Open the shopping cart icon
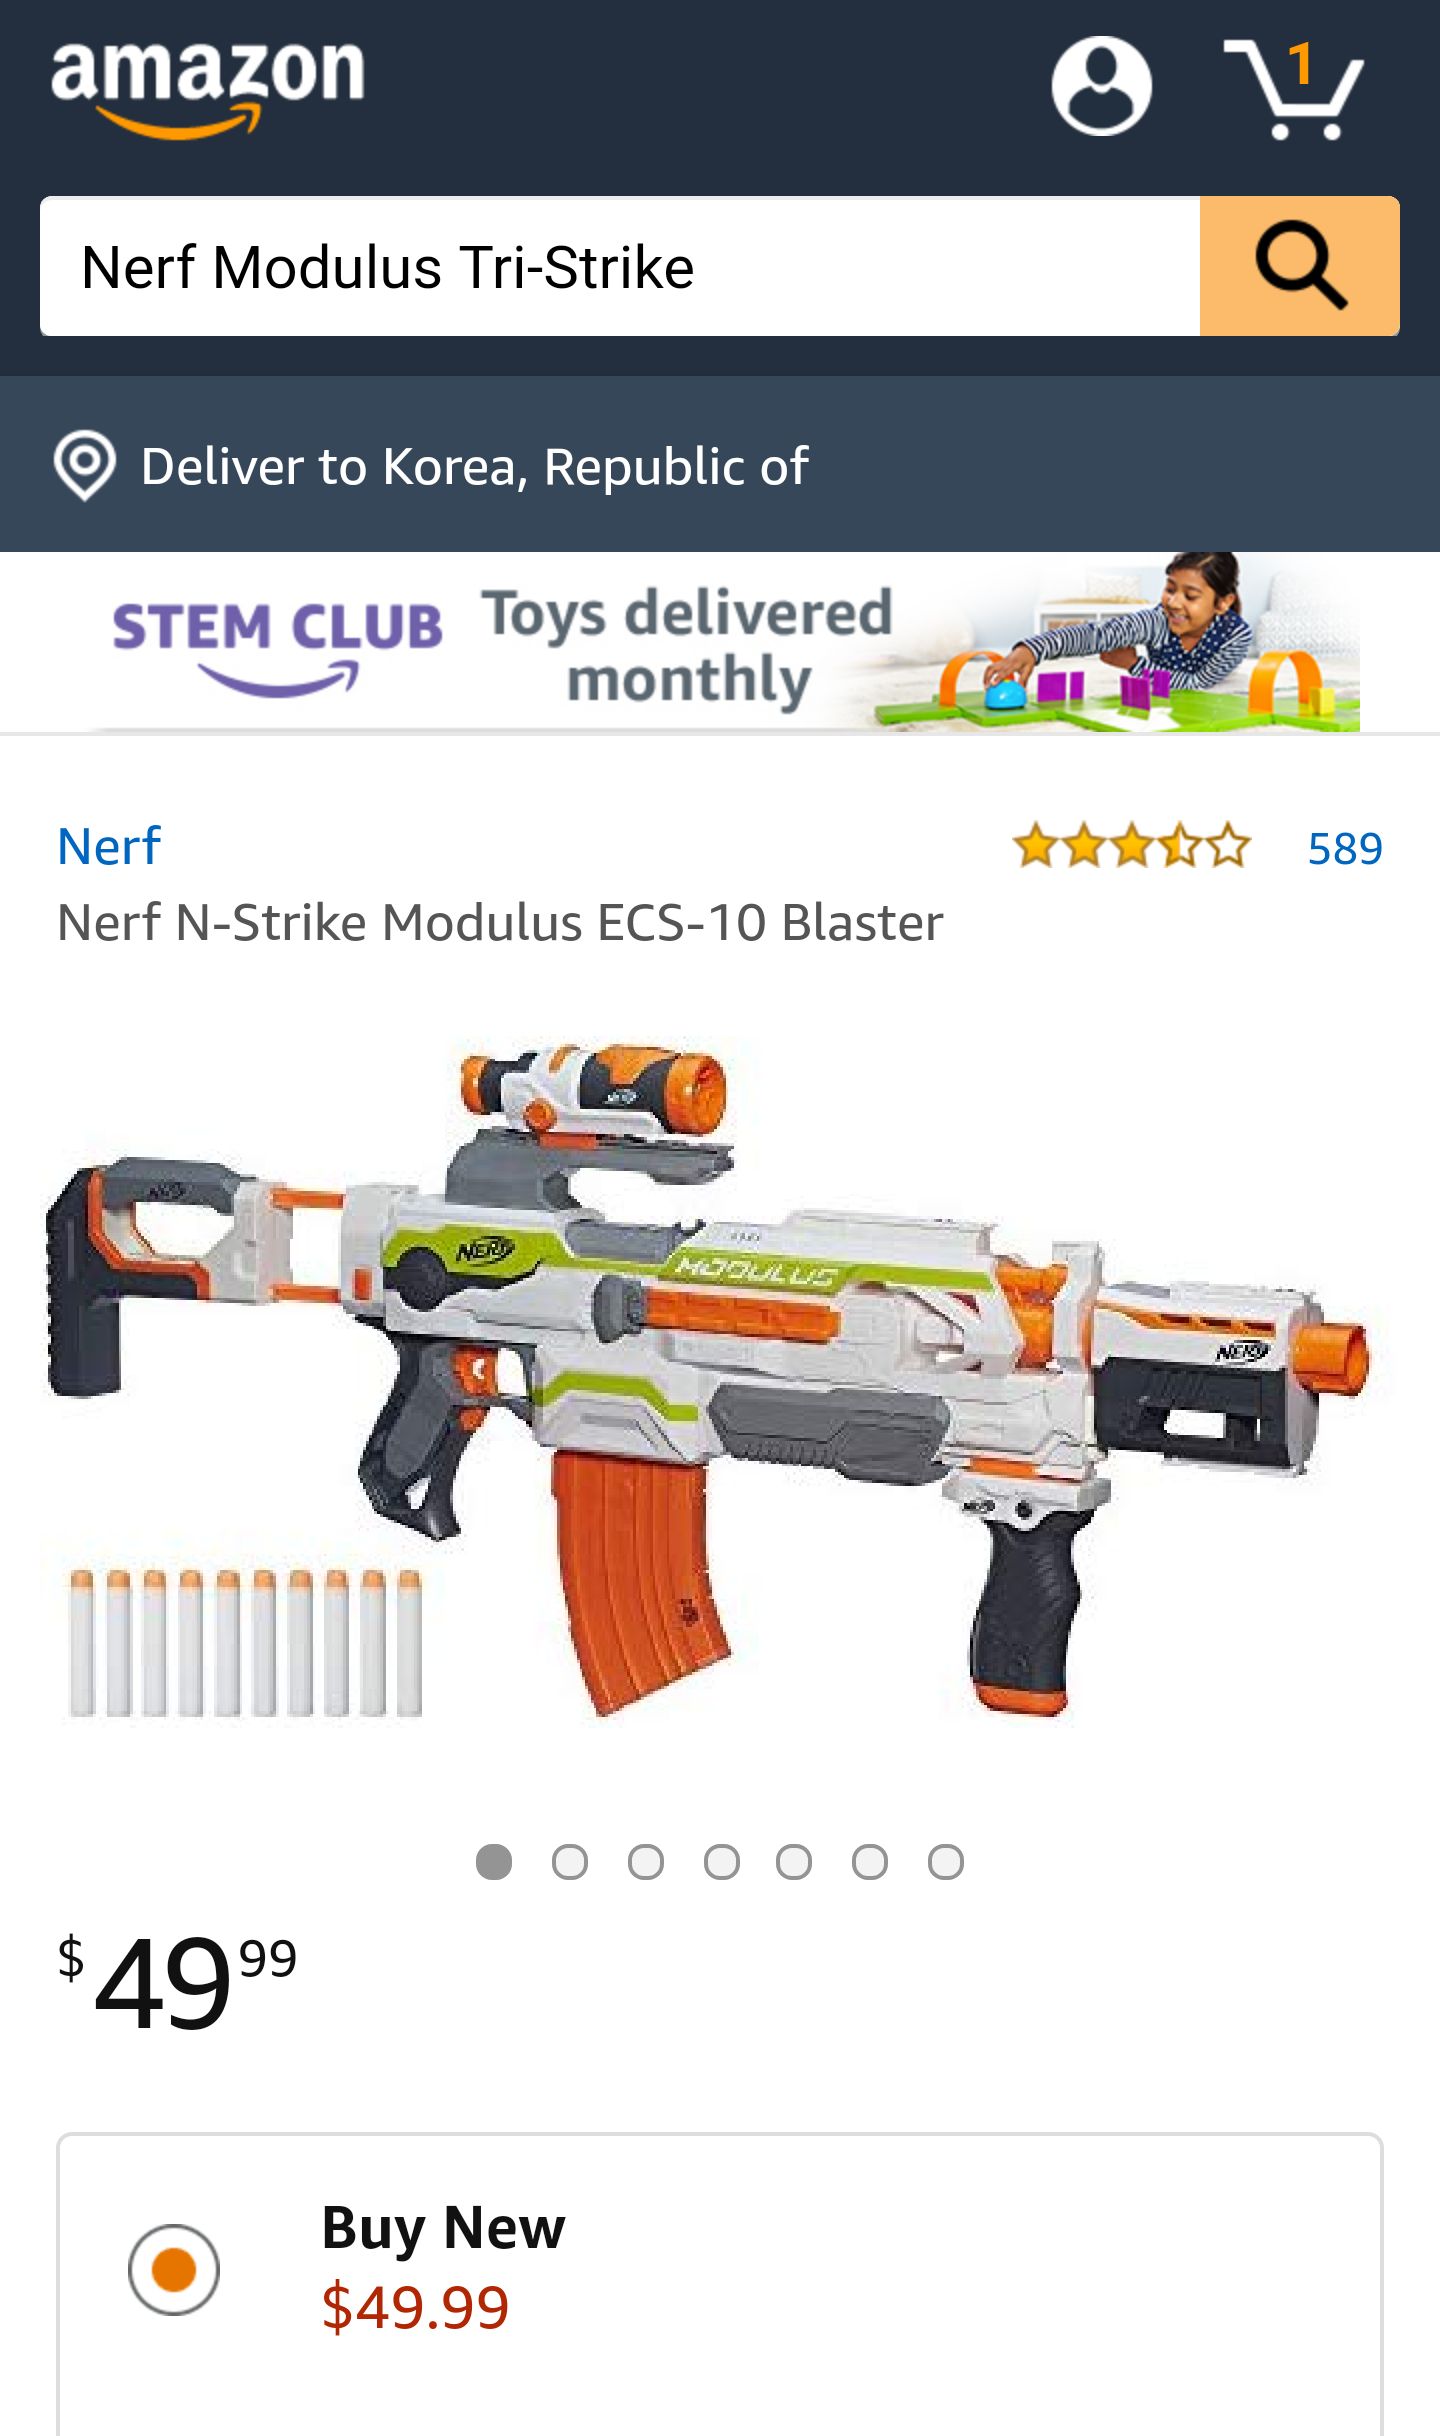This screenshot has height=2436, width=1440. click(x=1293, y=88)
